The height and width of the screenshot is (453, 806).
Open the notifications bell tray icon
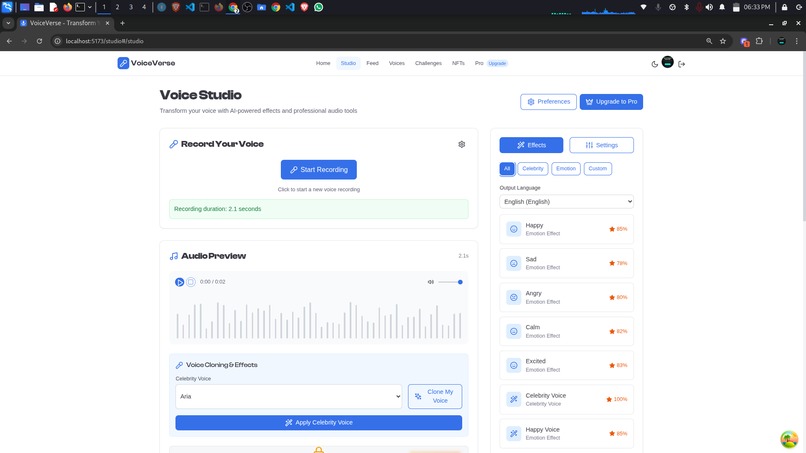[722, 7]
